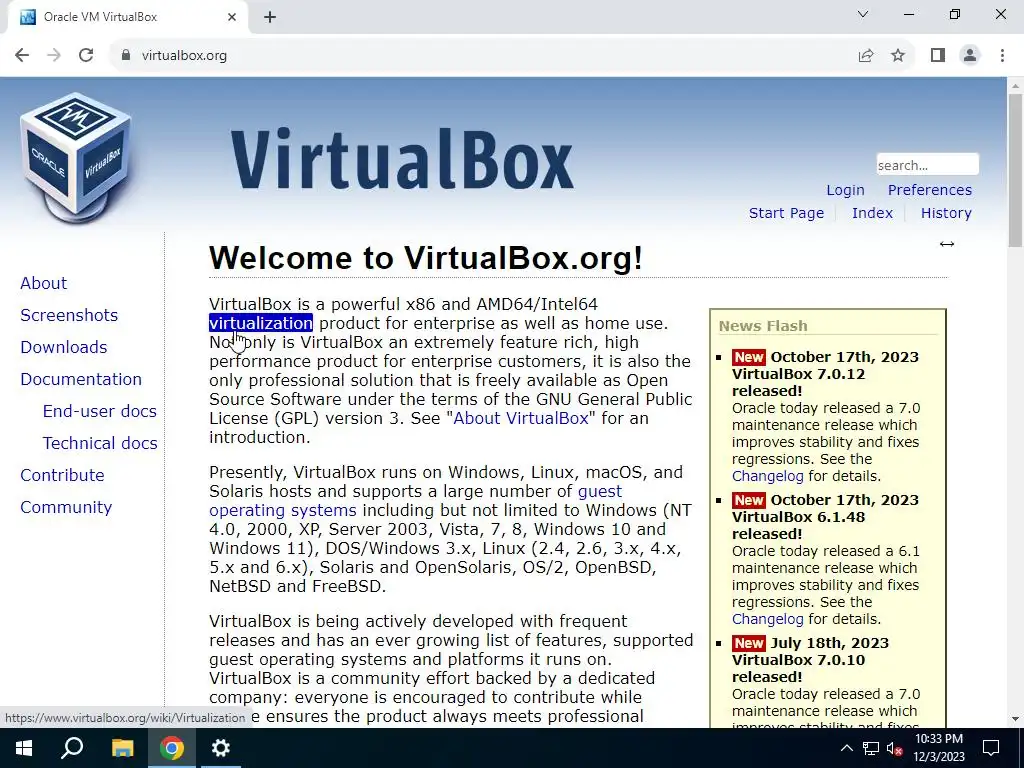Open Technical docs link

pyautogui.click(x=100, y=443)
